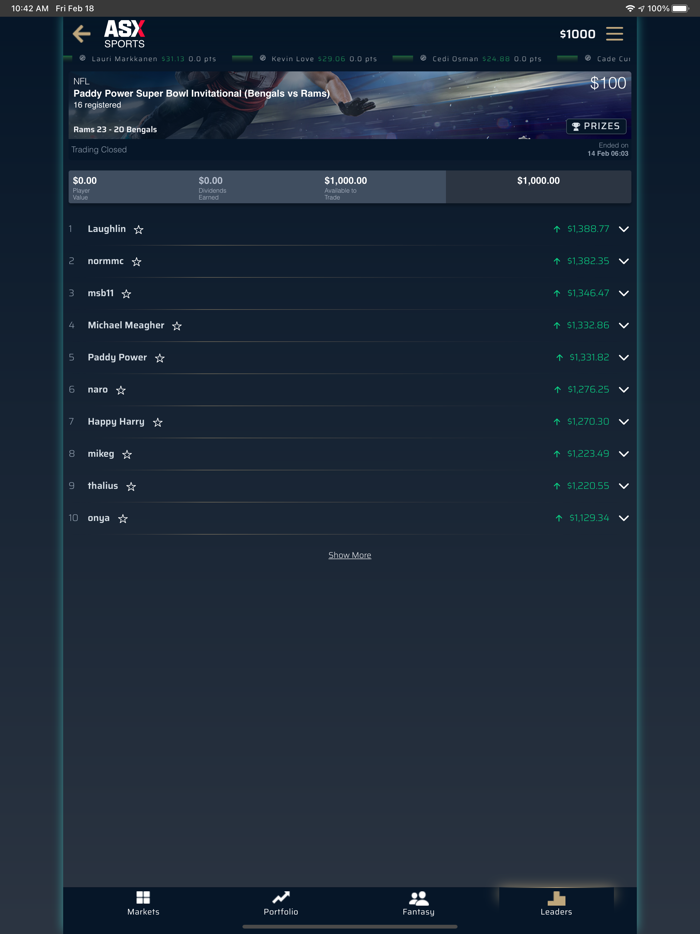Click the $1,129.34 value

coord(589,518)
